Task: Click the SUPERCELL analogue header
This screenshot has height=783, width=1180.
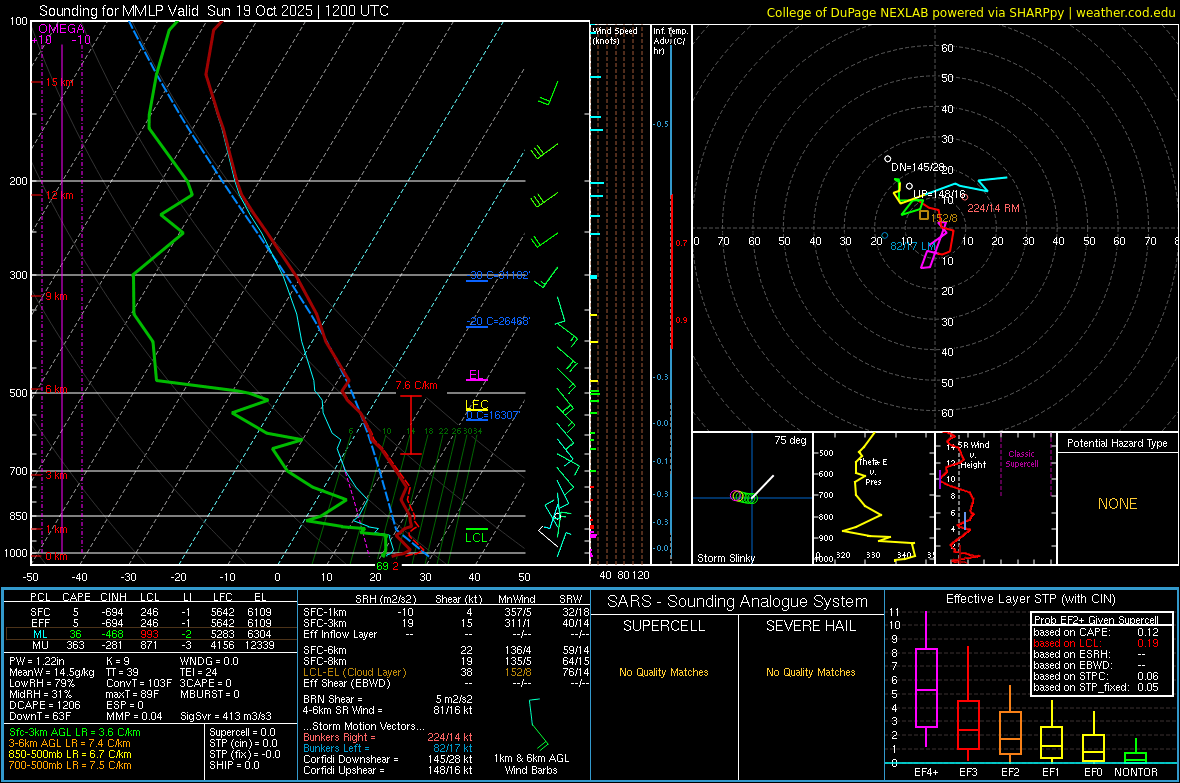Action: [x=664, y=626]
